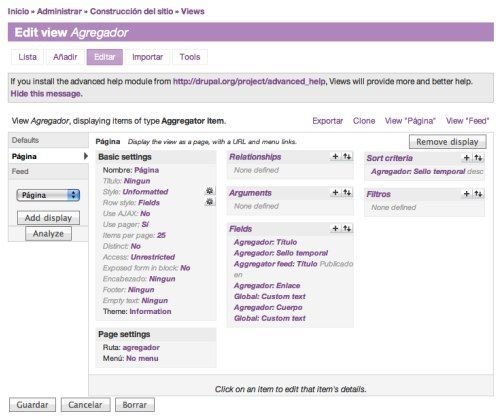Open the Importar tab
Viewport: 500px width, 418px height.
(147, 57)
